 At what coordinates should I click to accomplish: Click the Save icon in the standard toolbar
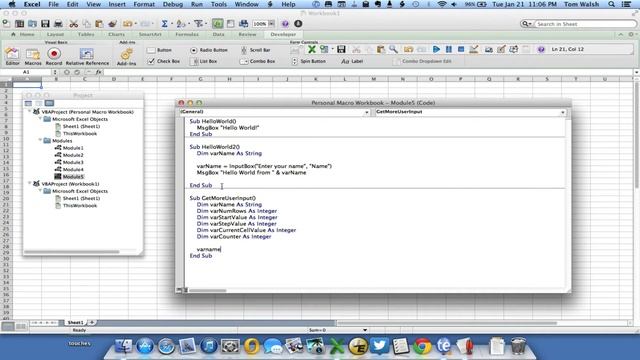[x=45, y=24]
